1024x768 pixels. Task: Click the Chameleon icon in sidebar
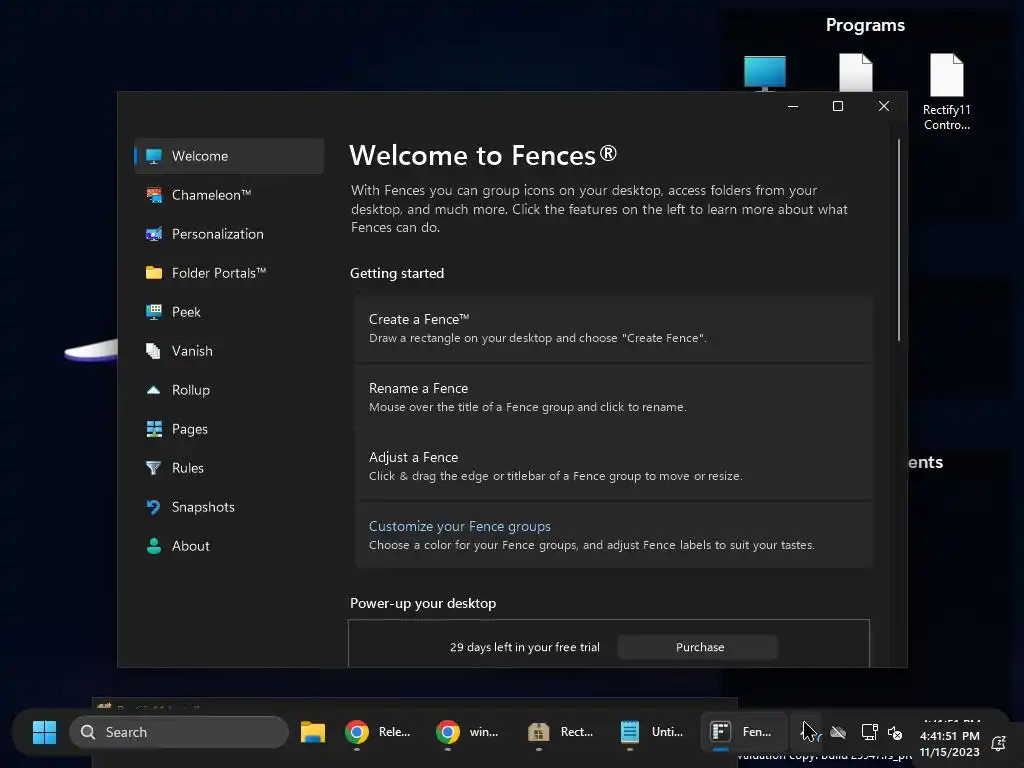click(153, 195)
